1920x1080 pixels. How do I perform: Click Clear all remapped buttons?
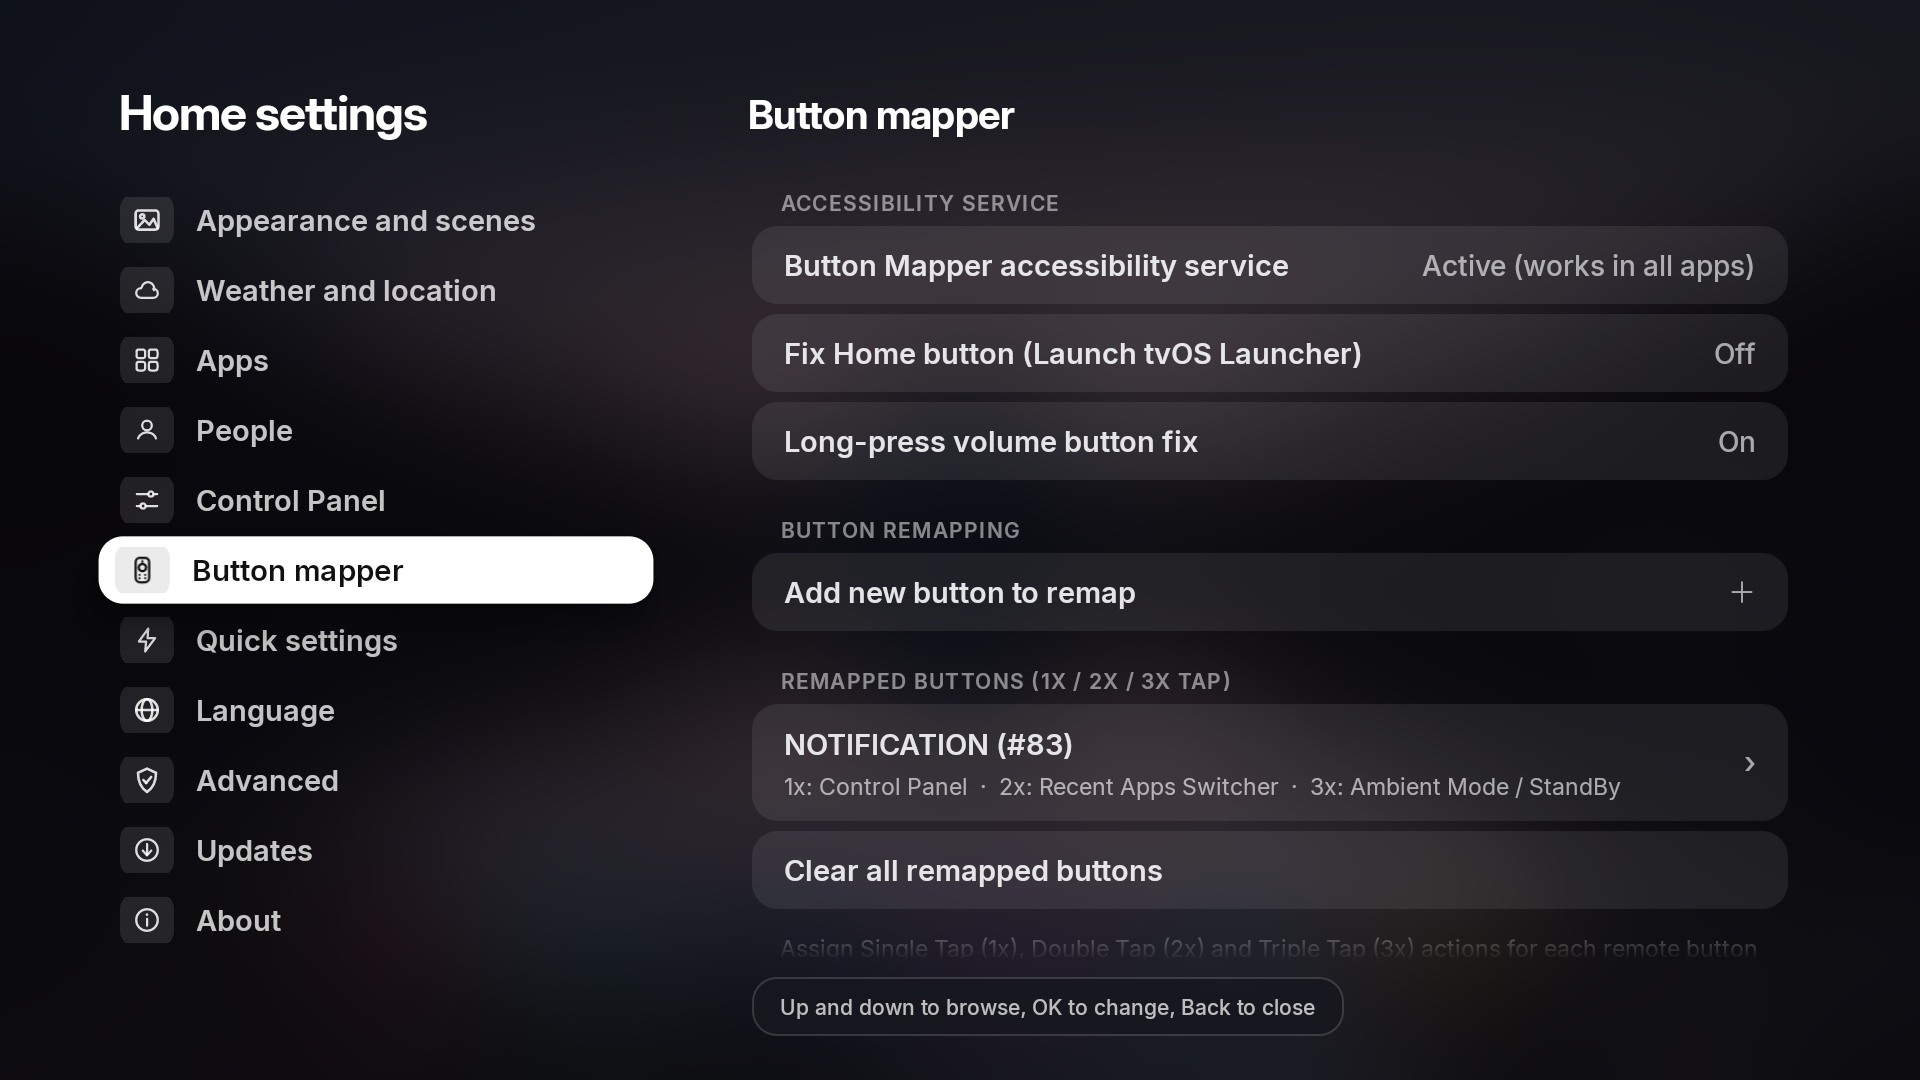point(1269,870)
